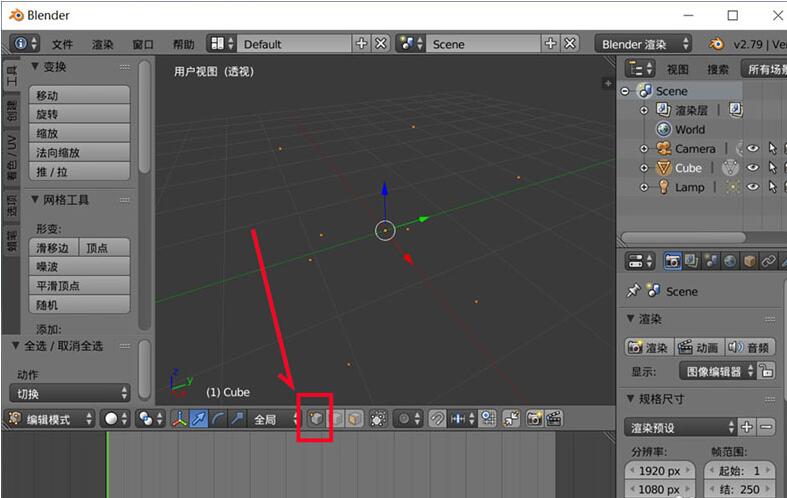787x498 pixels.
Task: Add new screen layout with plus
Action: pos(361,44)
